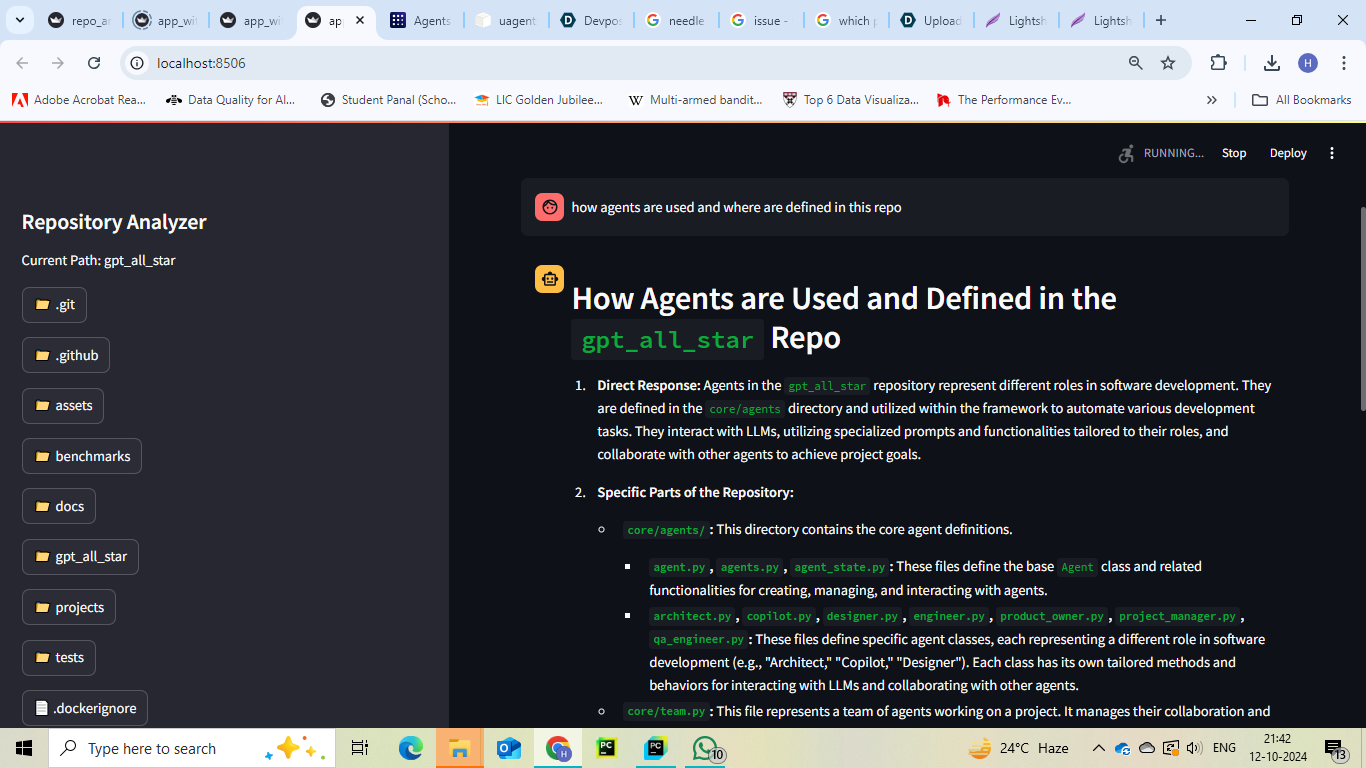Click the assistant robot avatar icon
The height and width of the screenshot is (768, 1366).
549,279
